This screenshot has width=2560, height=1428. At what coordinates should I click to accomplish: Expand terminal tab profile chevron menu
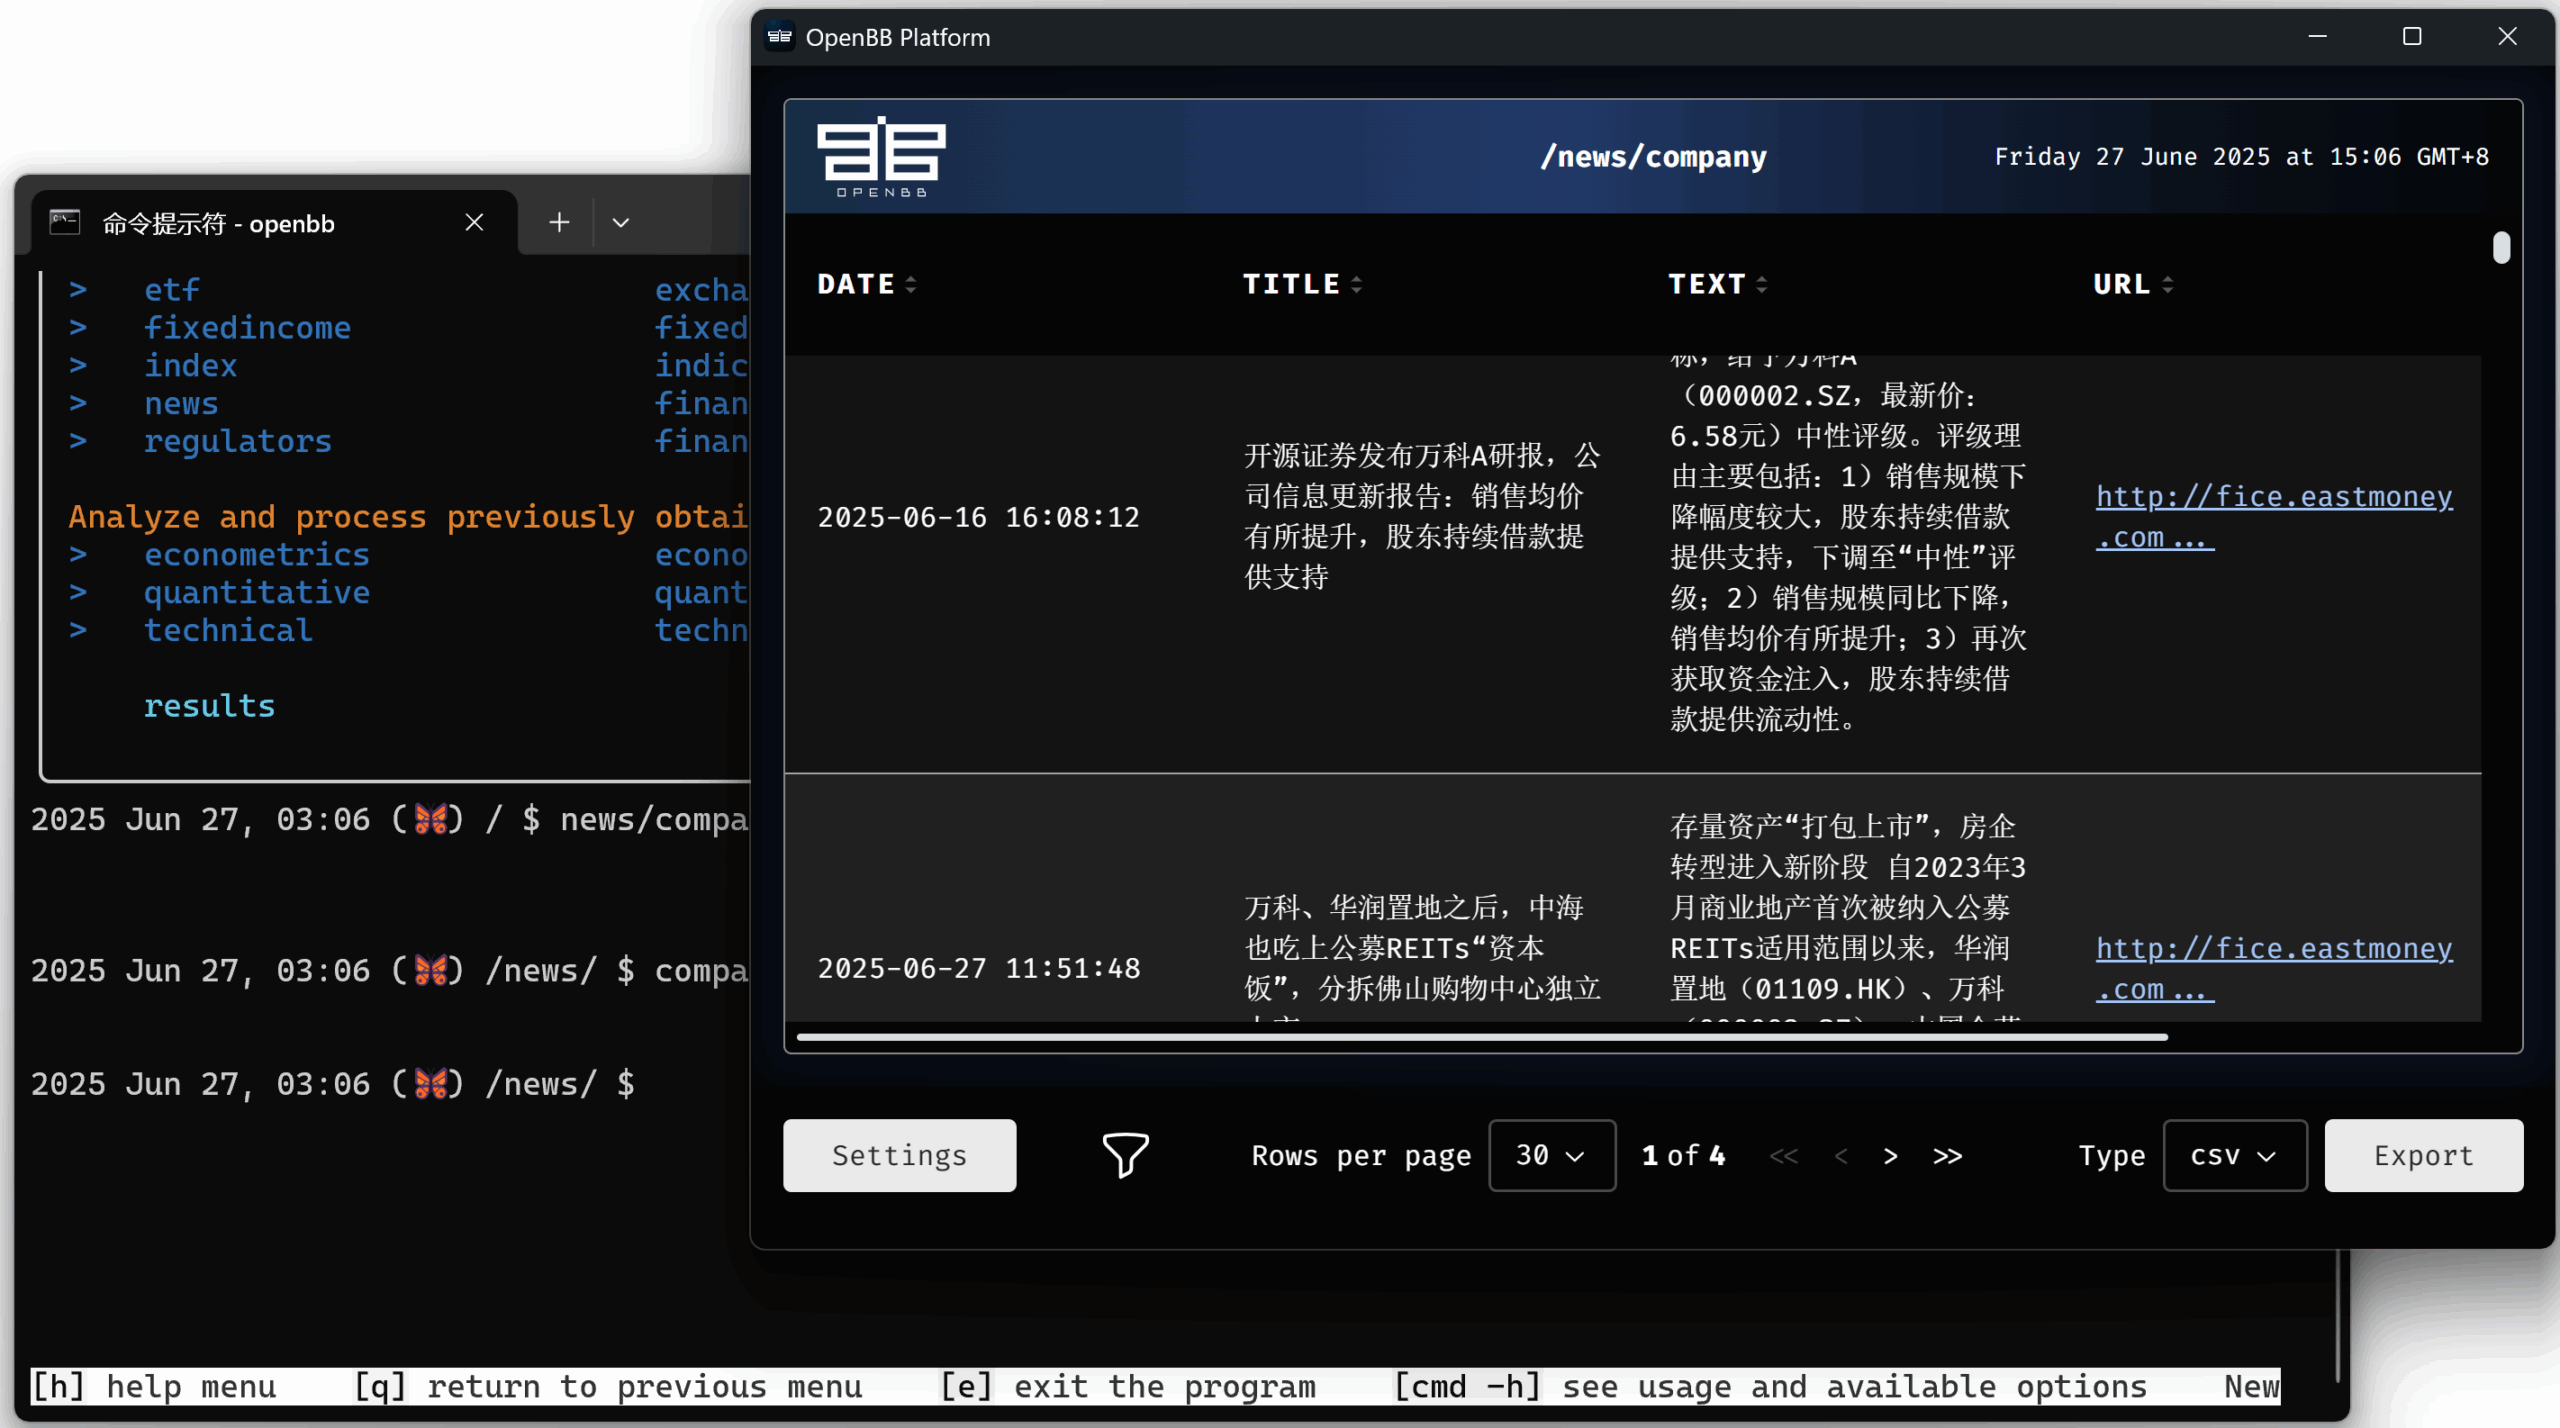coord(621,222)
